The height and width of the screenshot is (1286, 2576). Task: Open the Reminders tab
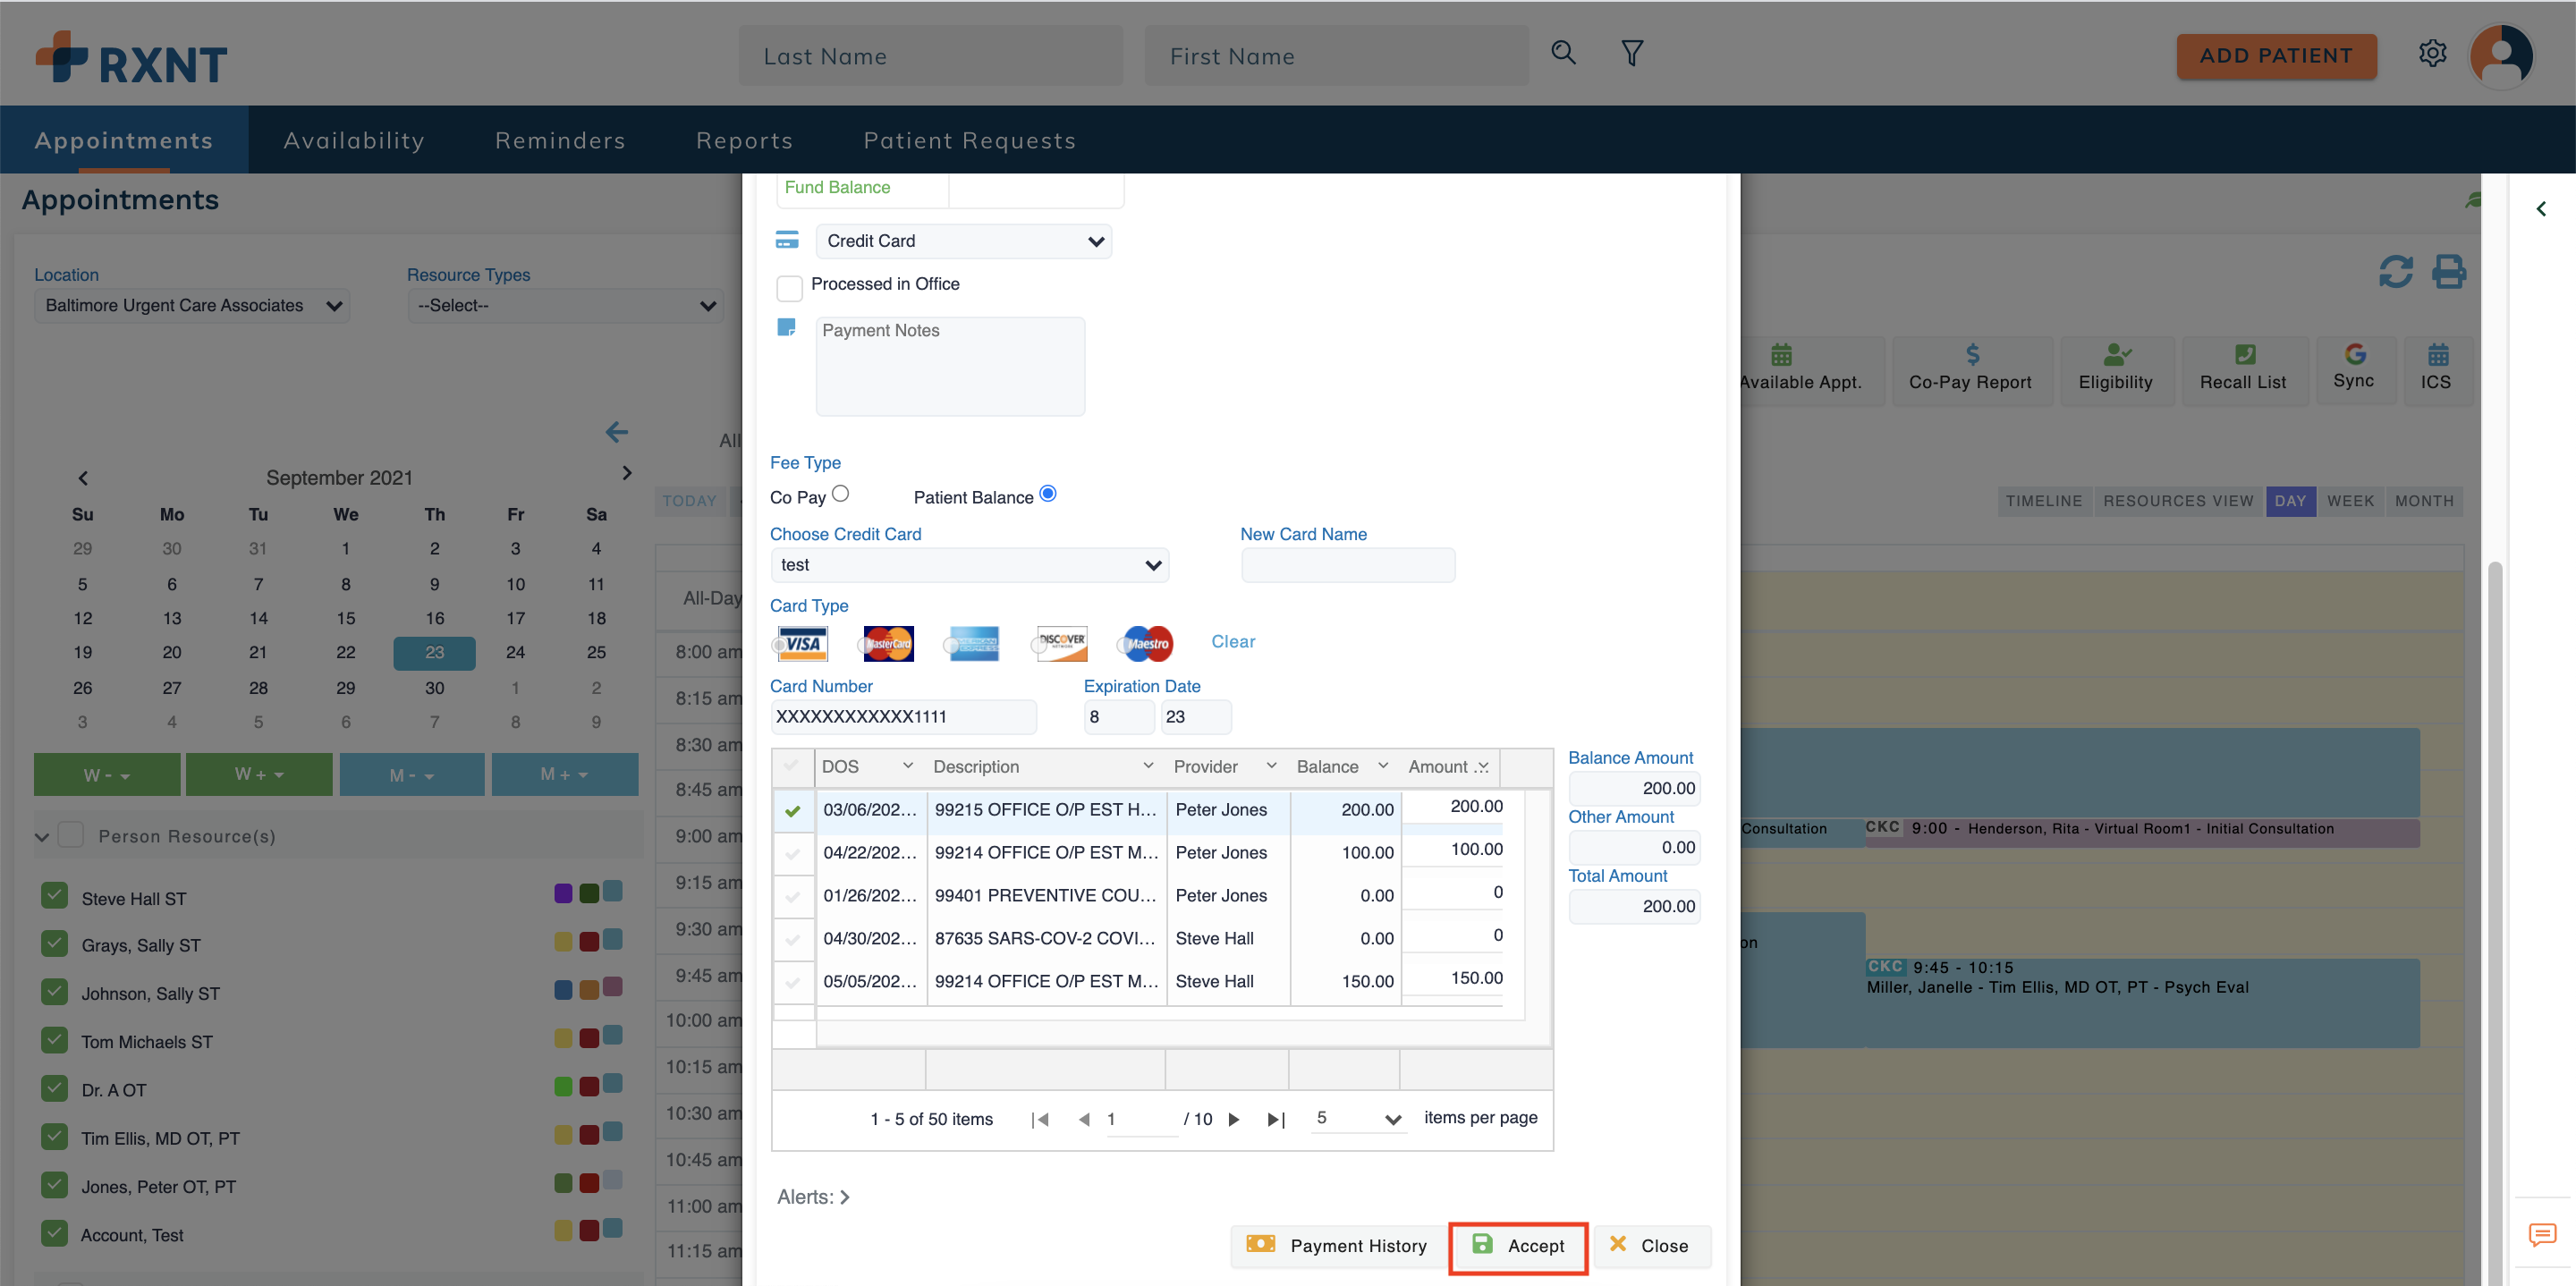pyautogui.click(x=560, y=140)
